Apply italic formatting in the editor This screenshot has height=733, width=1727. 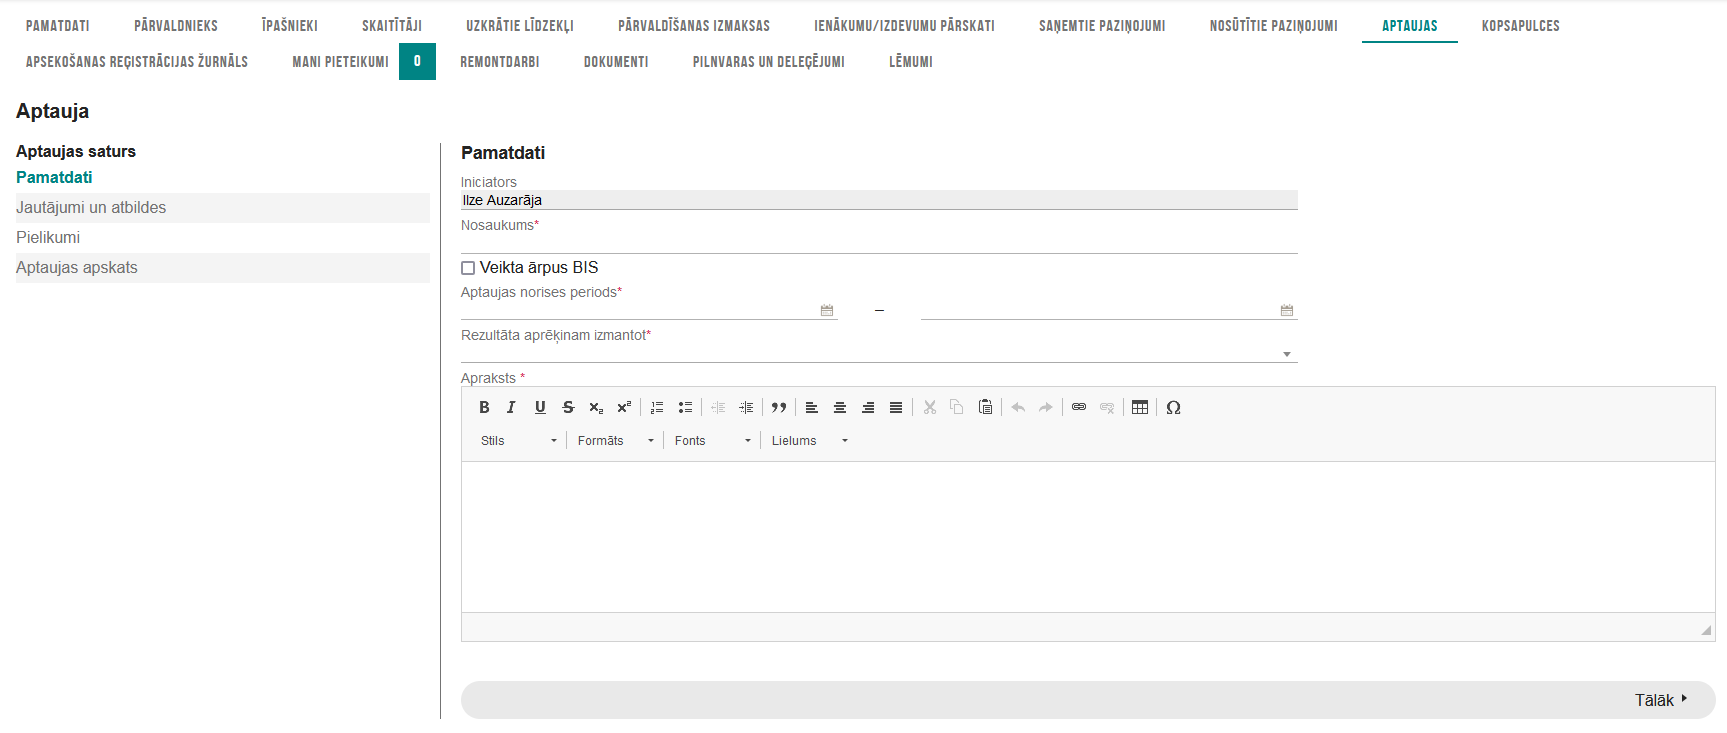click(x=512, y=407)
